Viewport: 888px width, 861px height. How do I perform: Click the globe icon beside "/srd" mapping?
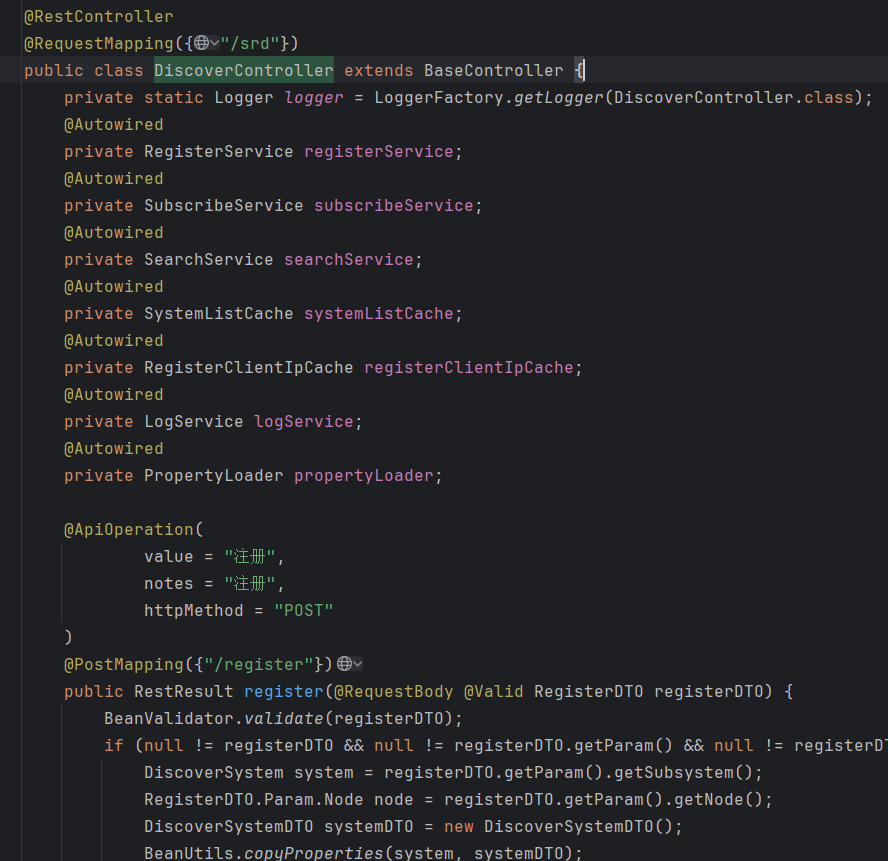point(201,43)
